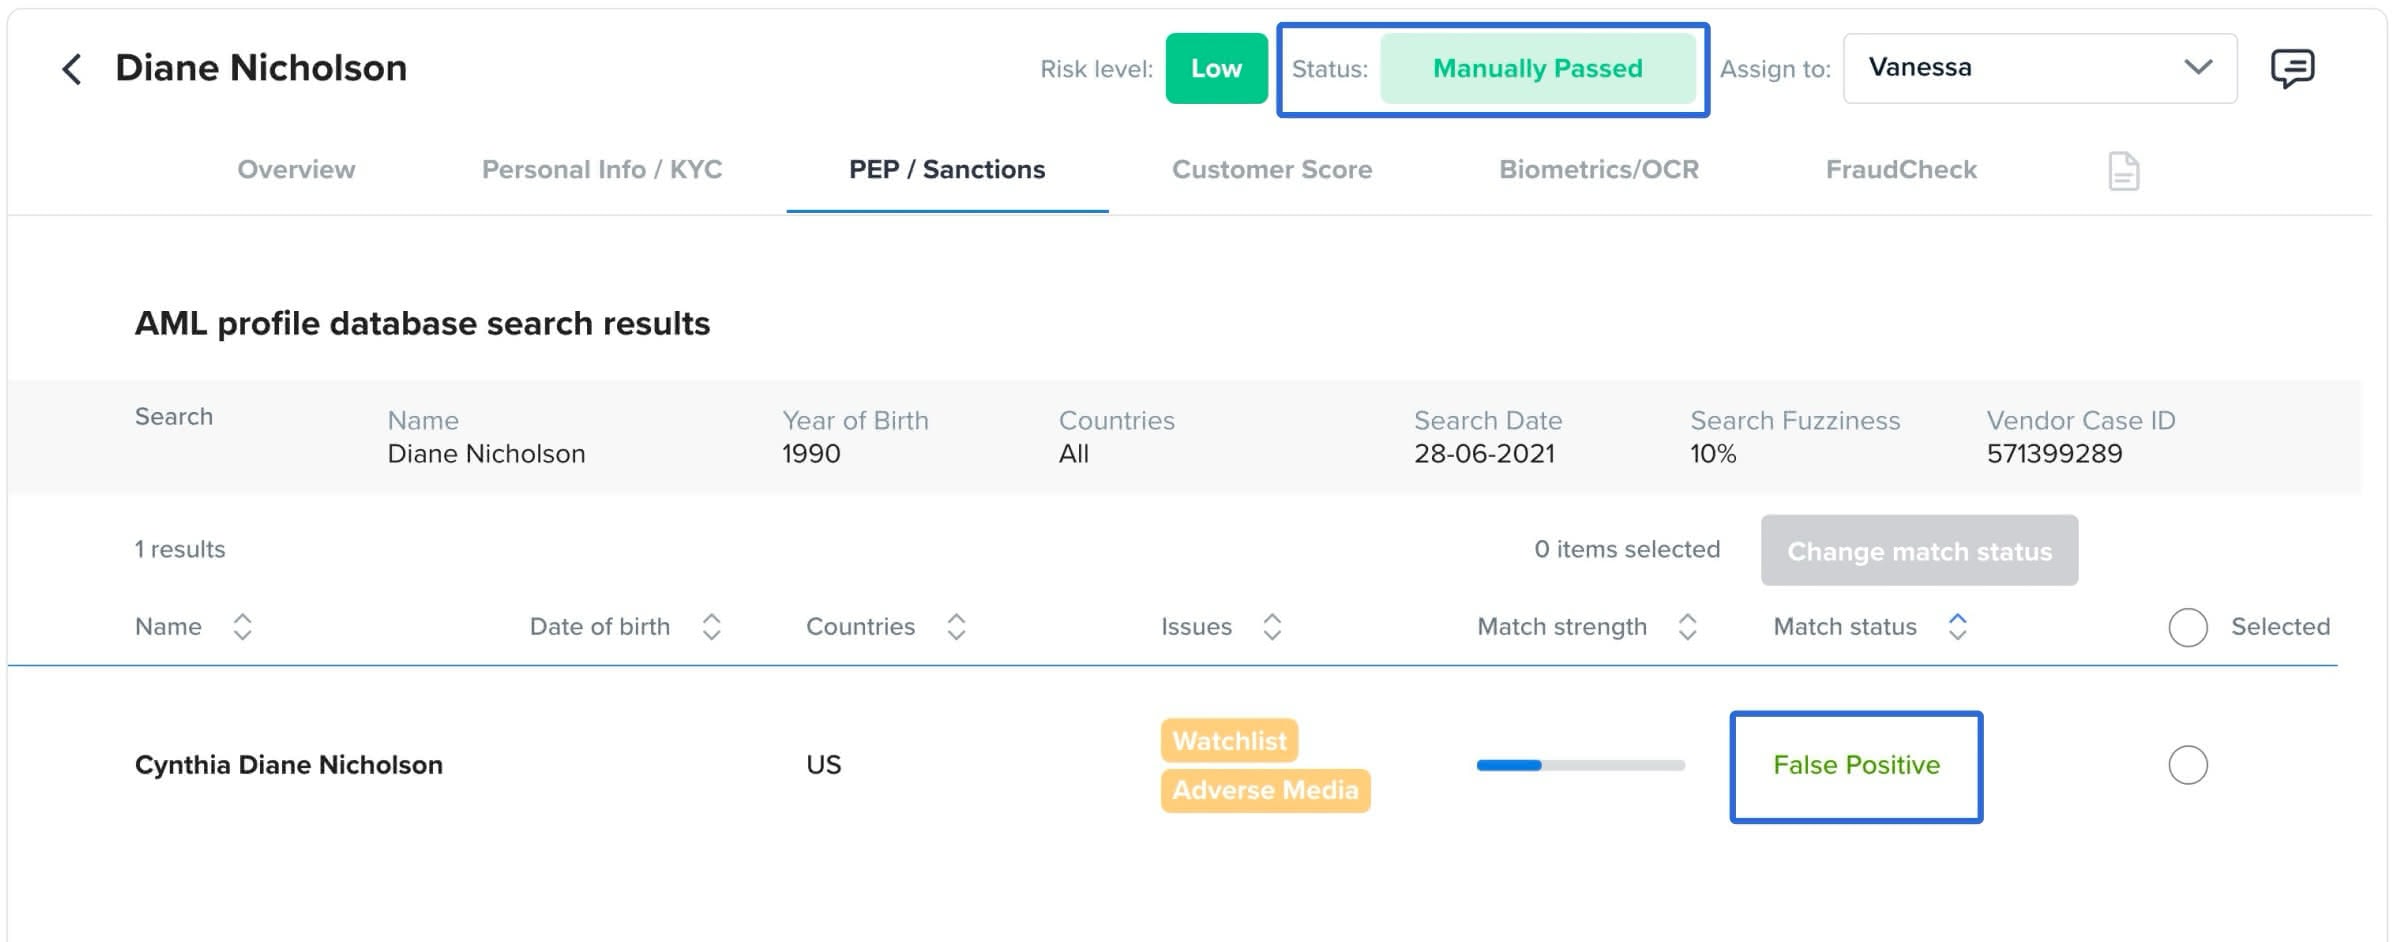Click the Low risk level badge
The image size is (2402, 942).
1216,68
